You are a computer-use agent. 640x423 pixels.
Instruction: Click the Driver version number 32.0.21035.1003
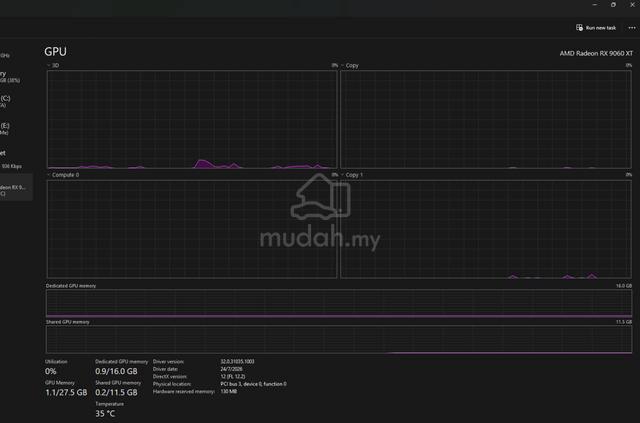(x=238, y=361)
